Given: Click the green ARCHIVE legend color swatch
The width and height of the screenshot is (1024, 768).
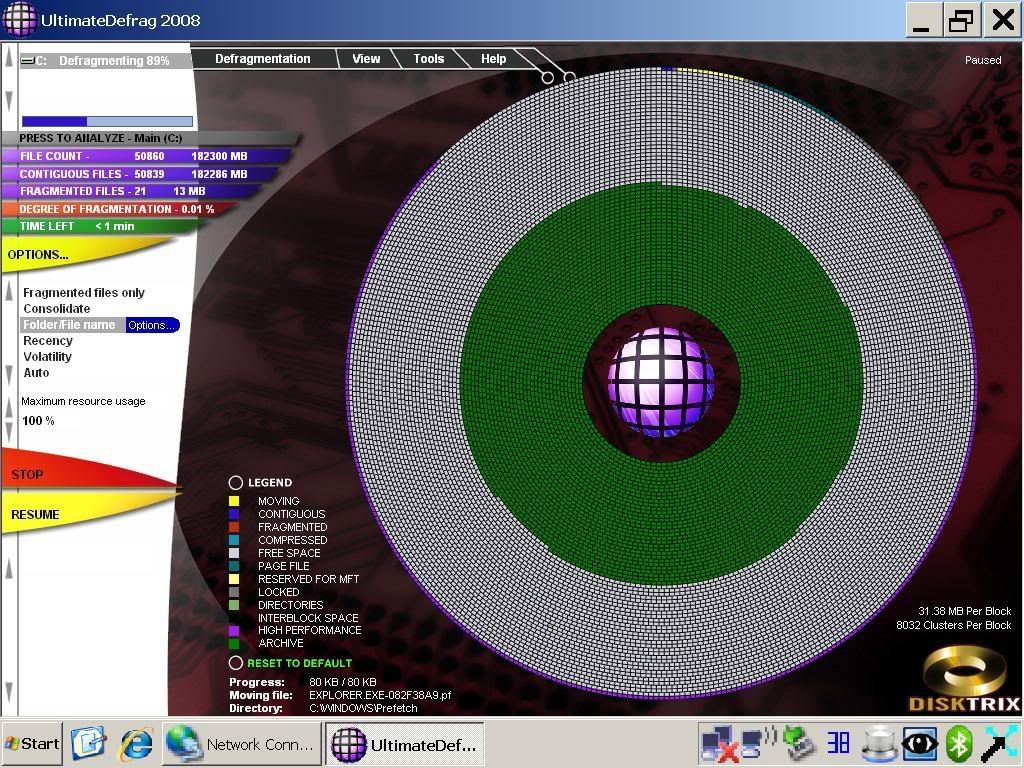Looking at the screenshot, I should click(234, 644).
